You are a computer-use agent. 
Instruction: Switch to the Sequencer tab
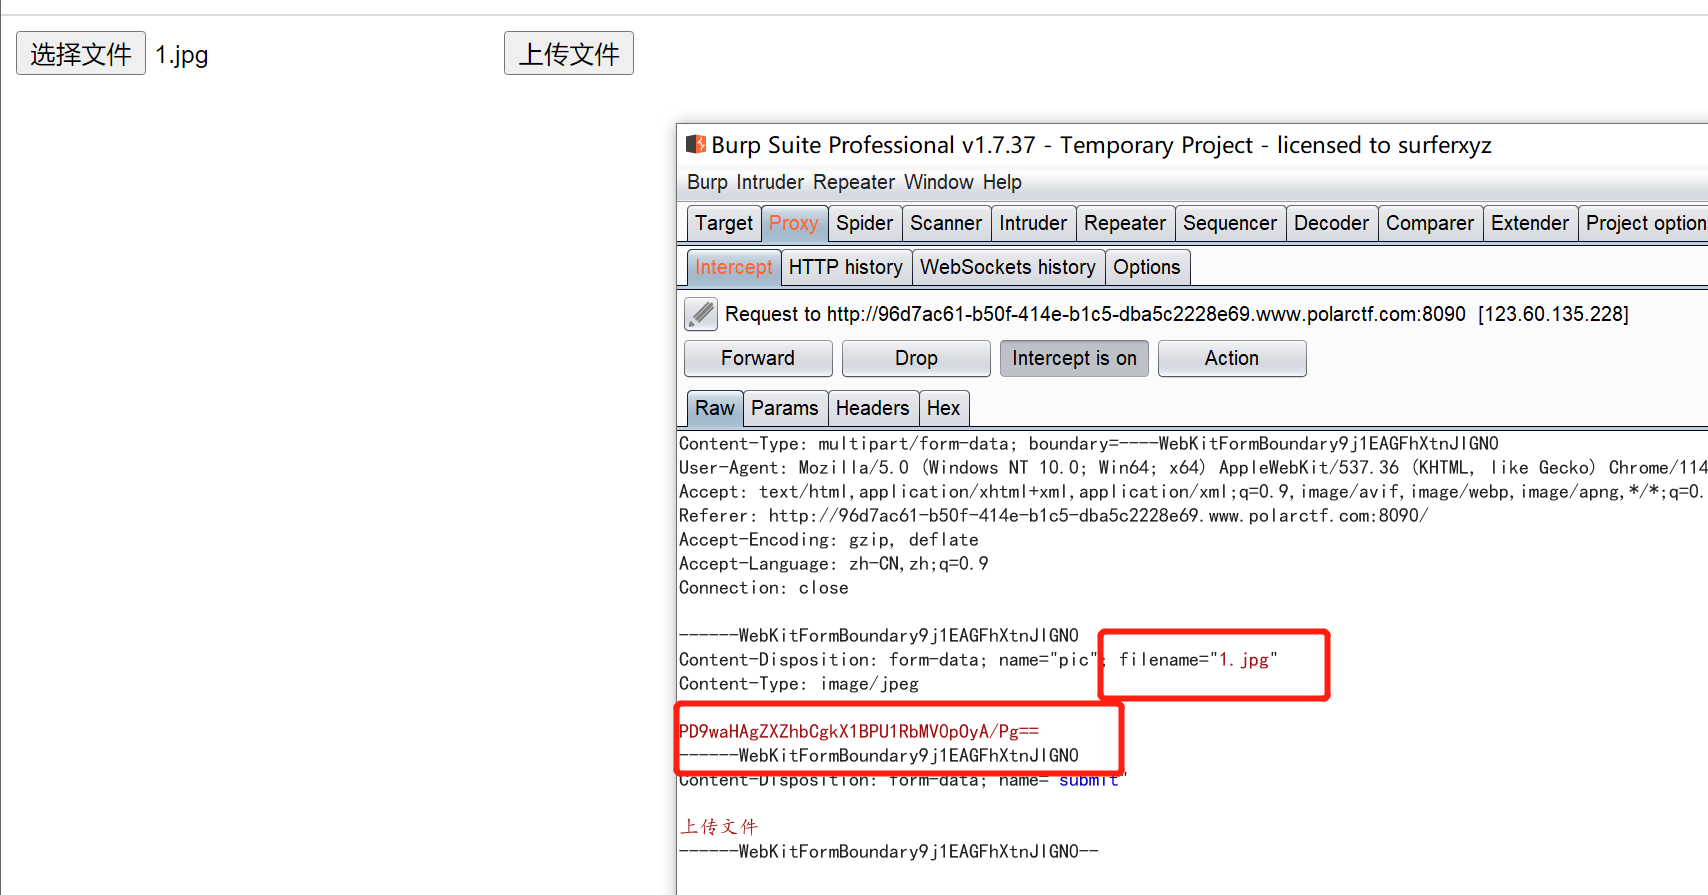click(x=1230, y=223)
